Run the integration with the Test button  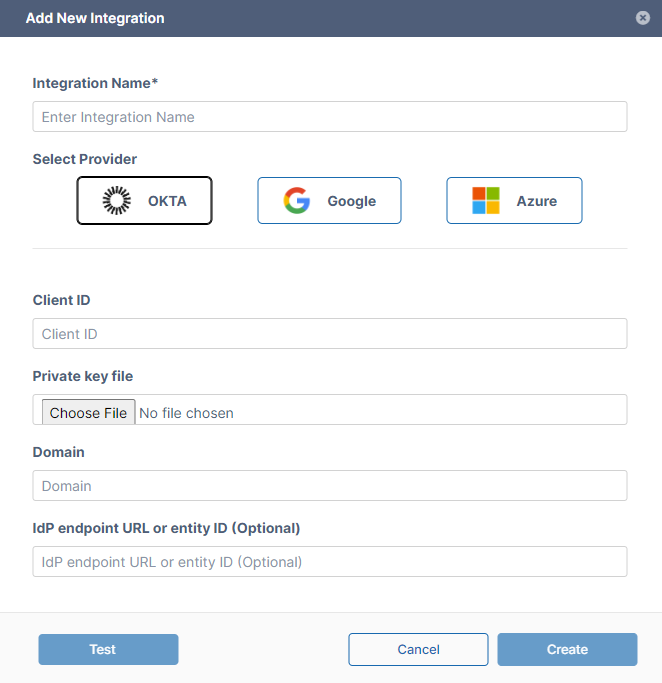108,649
